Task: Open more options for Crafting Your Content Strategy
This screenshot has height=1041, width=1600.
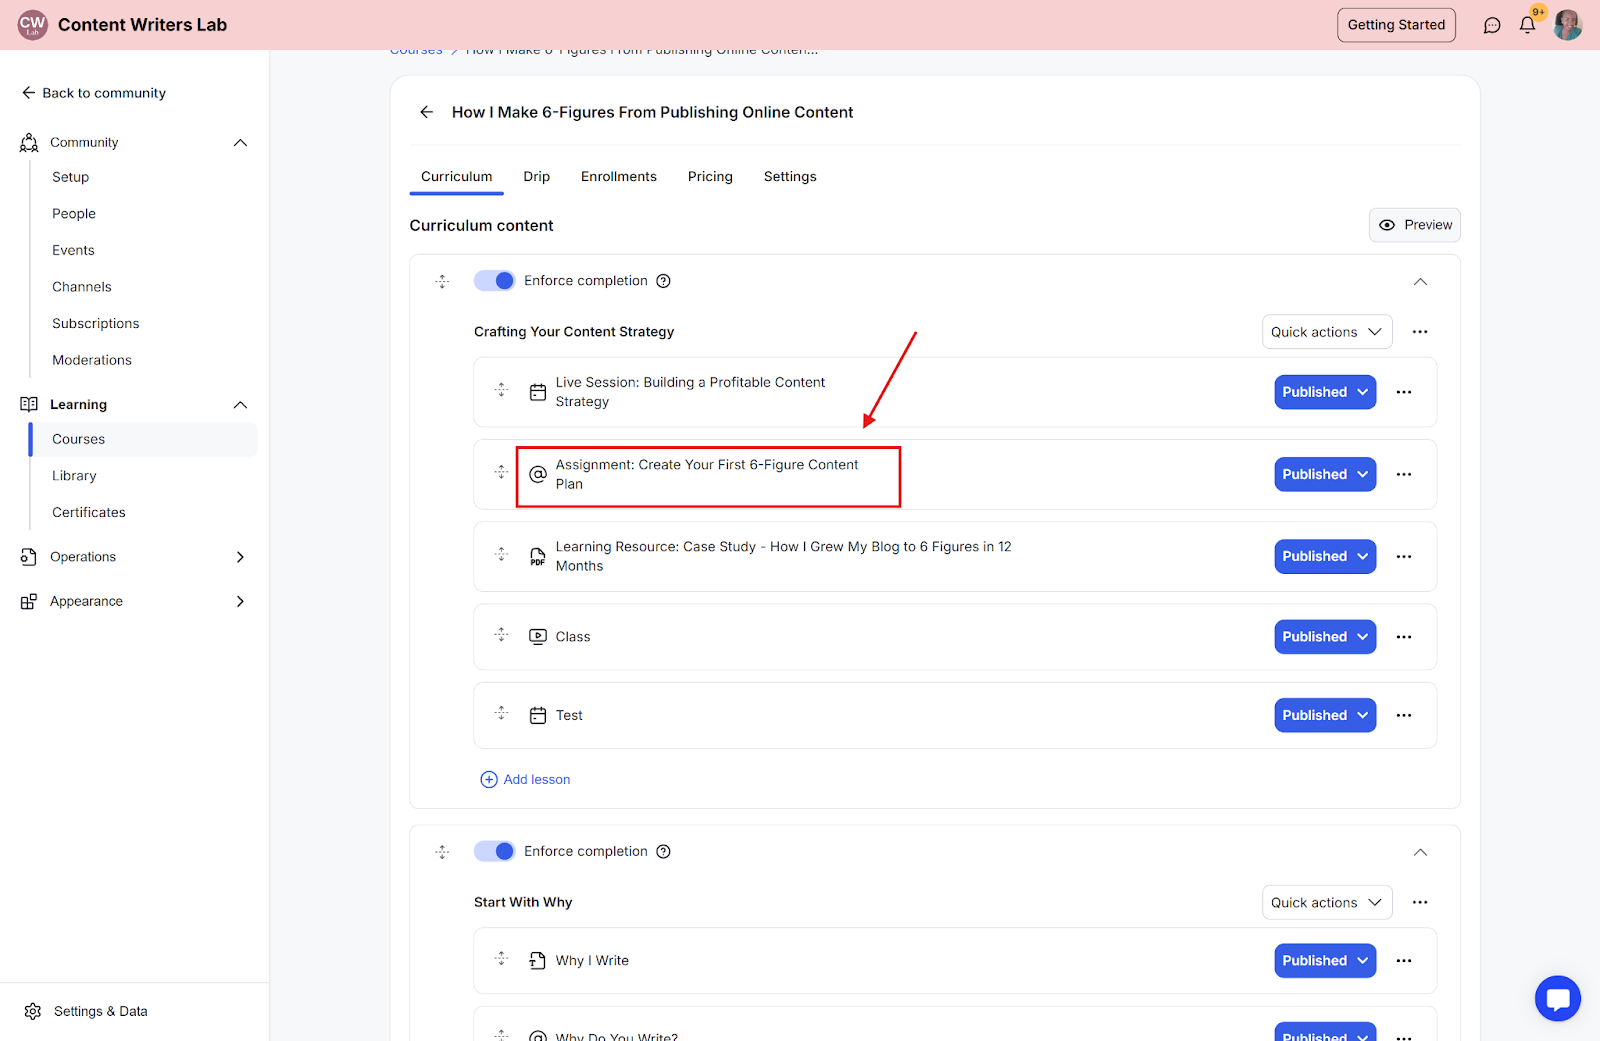Action: coord(1420,332)
